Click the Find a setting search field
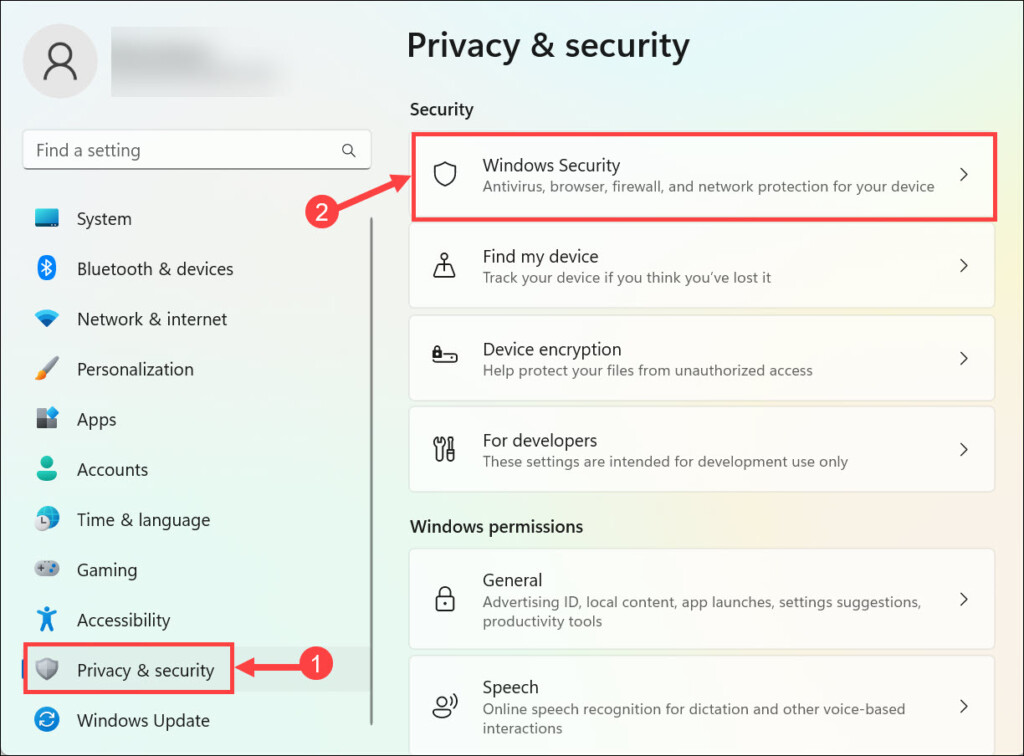The height and width of the screenshot is (756, 1024). pyautogui.click(x=180, y=151)
